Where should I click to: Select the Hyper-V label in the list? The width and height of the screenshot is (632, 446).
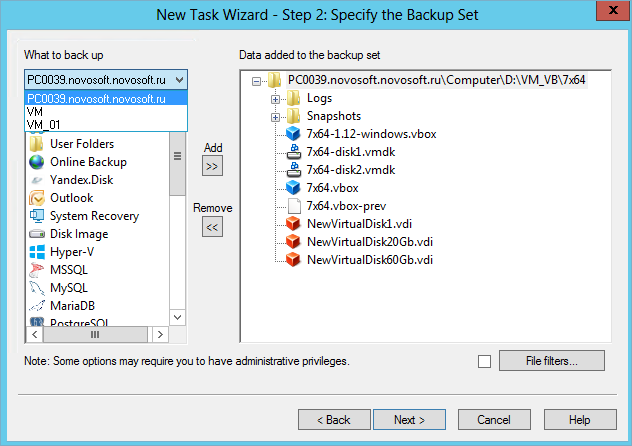[x=72, y=252]
